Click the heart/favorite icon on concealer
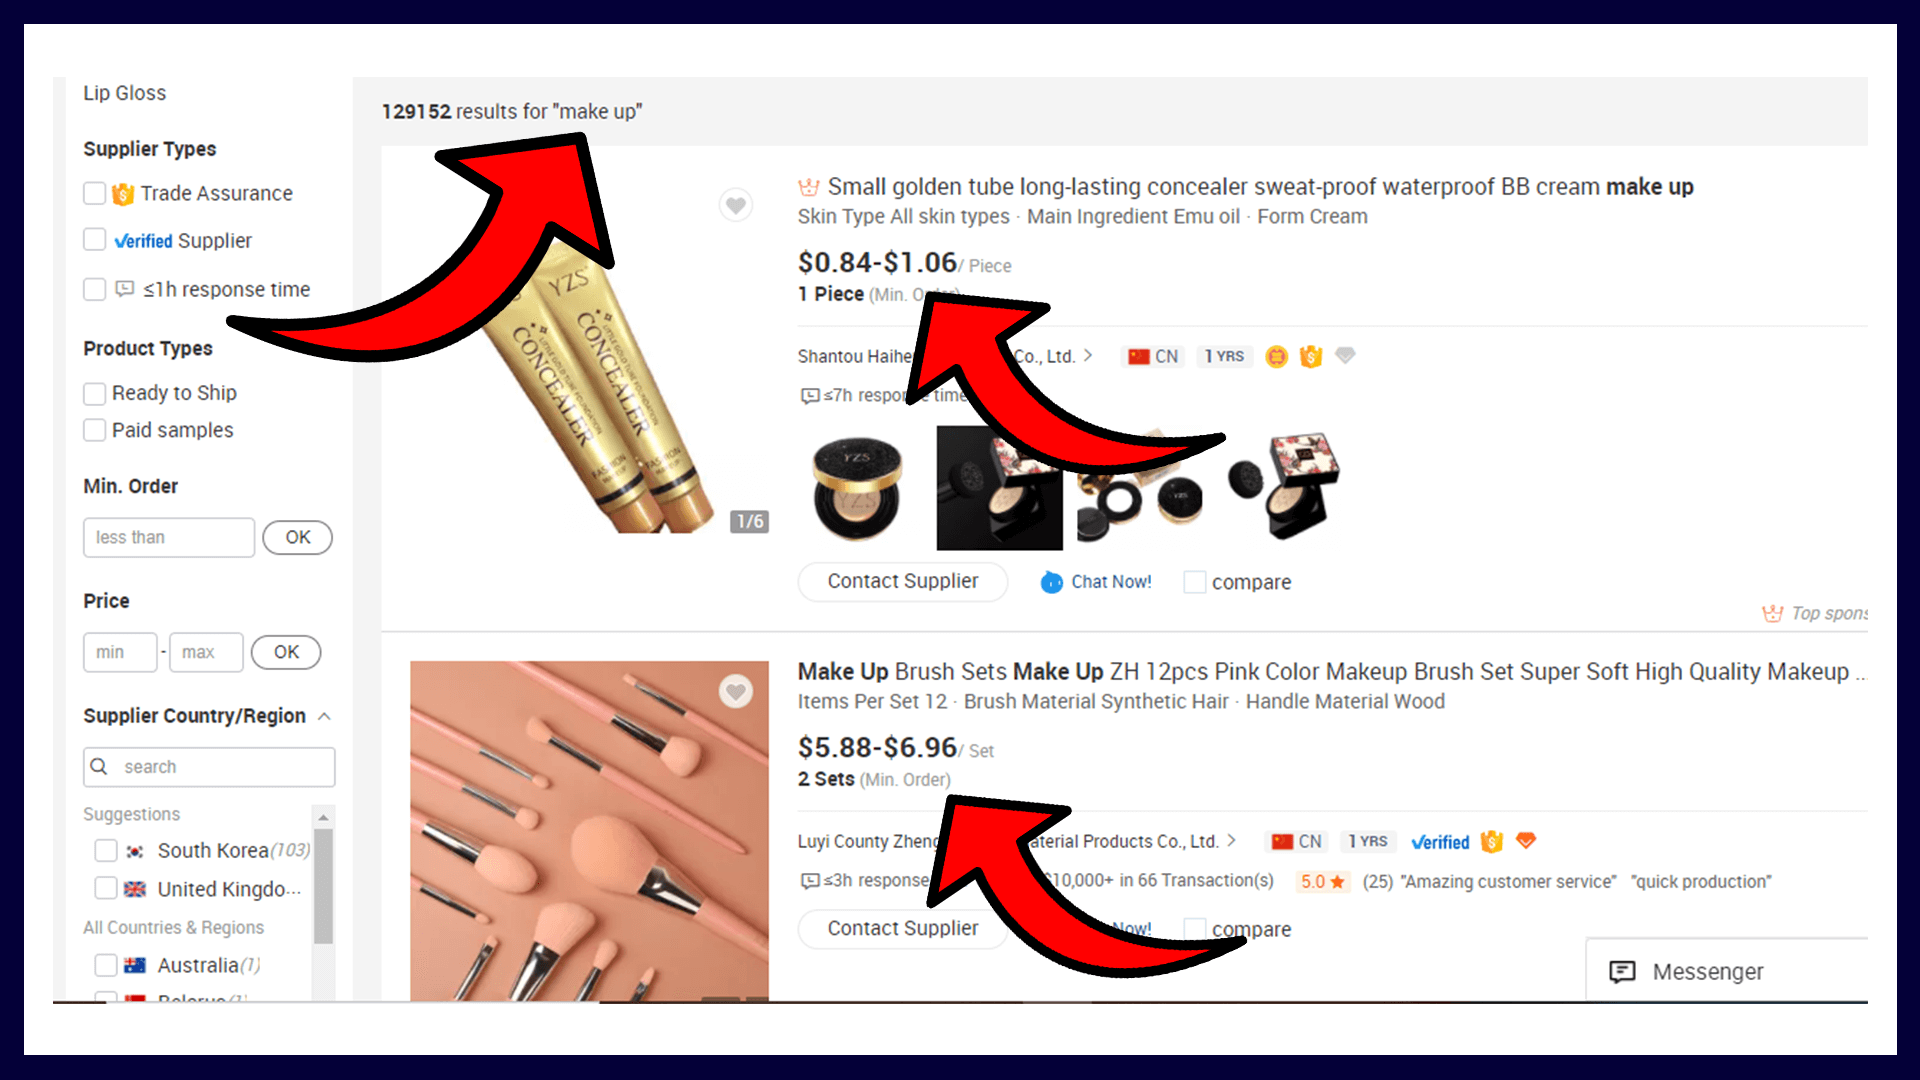Image resolution: width=1920 pixels, height=1080 pixels. click(x=735, y=204)
